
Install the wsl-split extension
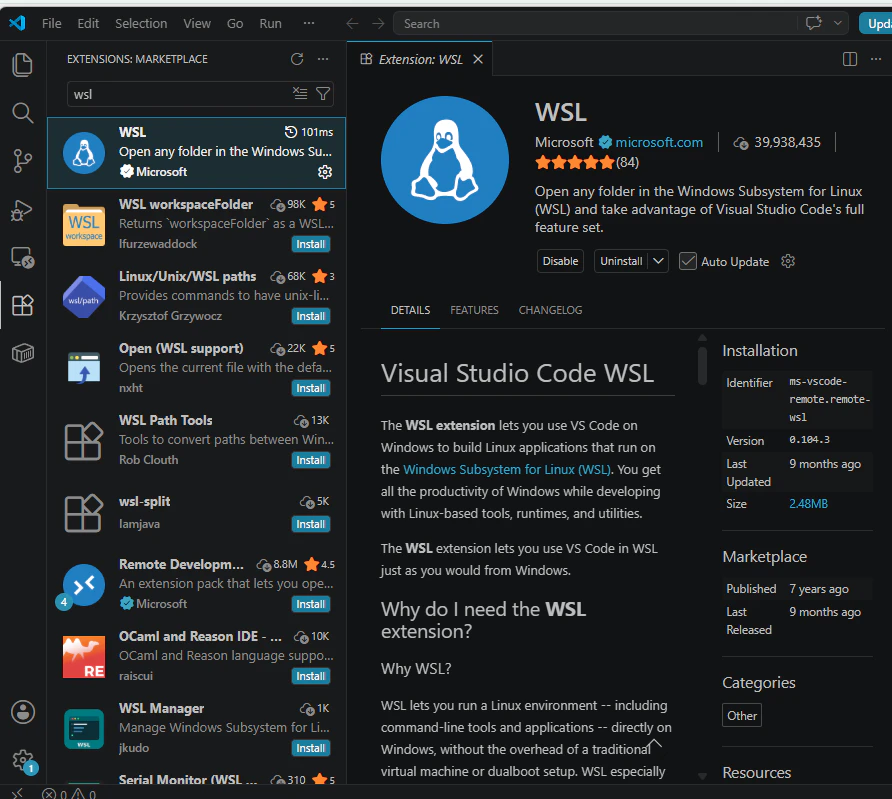pos(311,524)
